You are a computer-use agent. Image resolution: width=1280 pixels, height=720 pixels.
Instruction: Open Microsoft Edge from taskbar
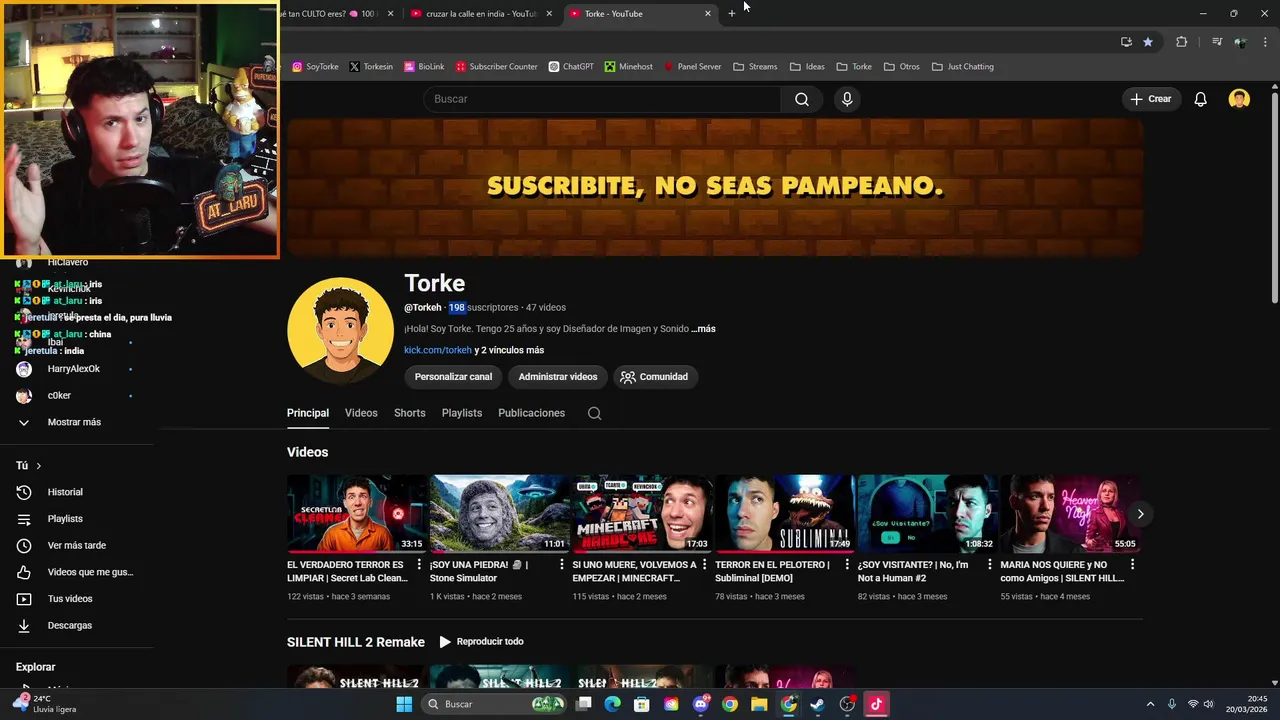(613, 704)
